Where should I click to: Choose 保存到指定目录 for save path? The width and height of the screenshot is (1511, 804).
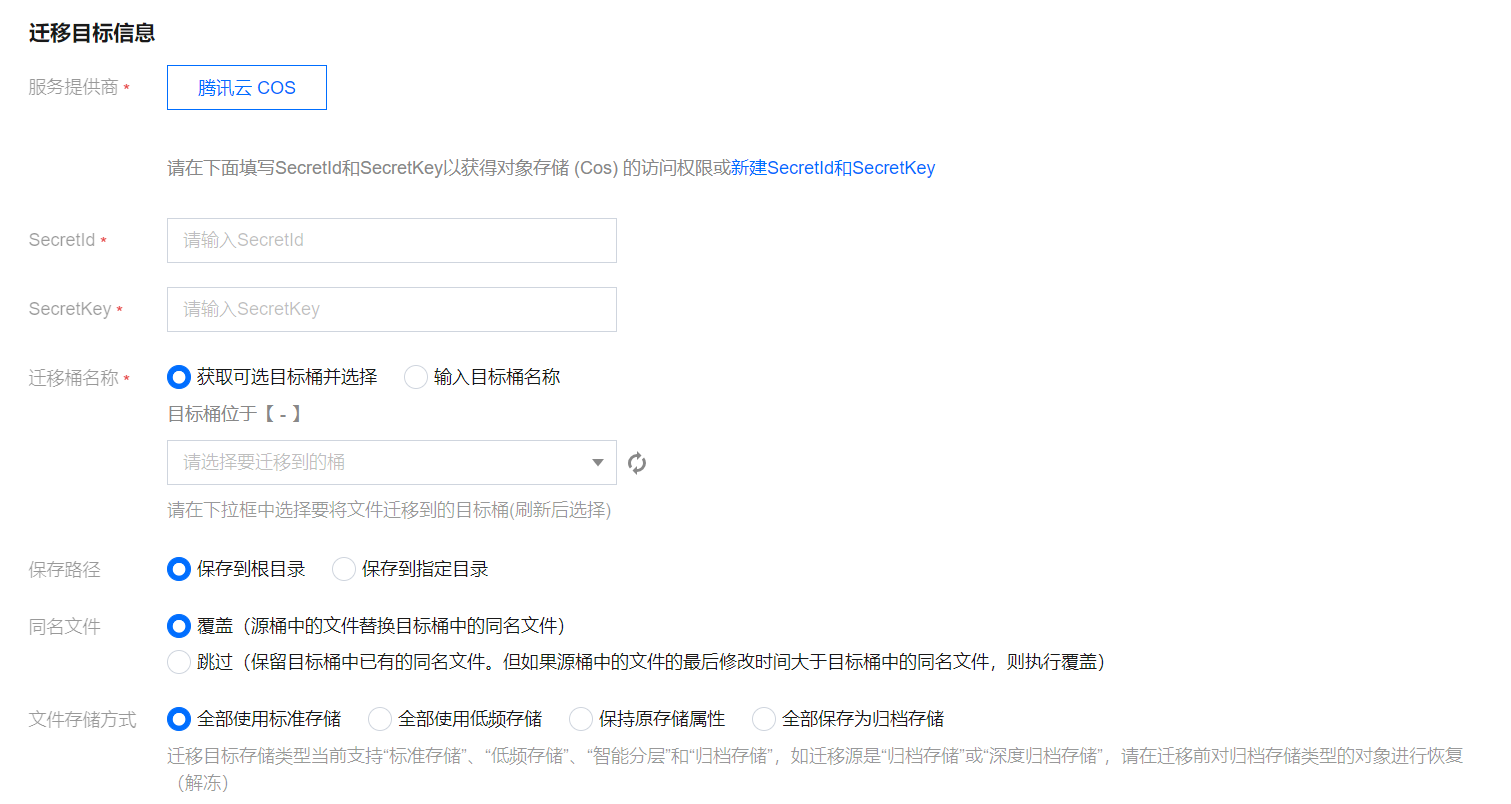click(344, 570)
